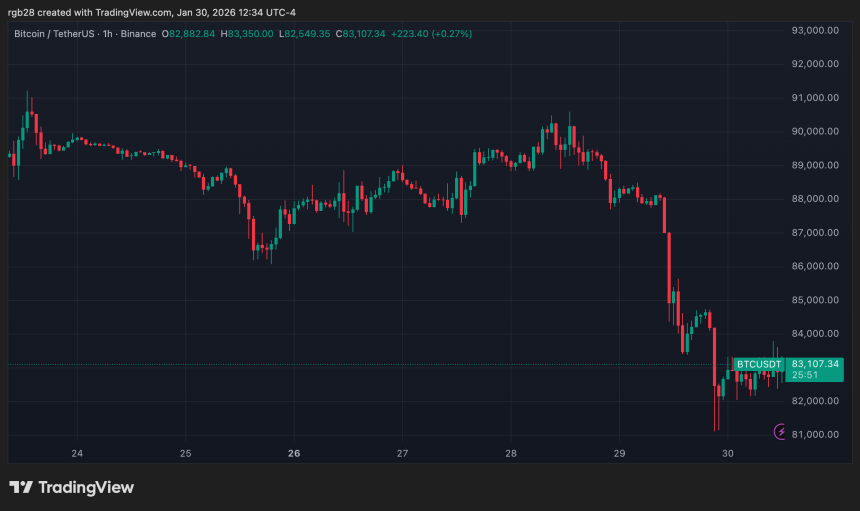Click the 90,000.00 price axis label

pos(815,132)
